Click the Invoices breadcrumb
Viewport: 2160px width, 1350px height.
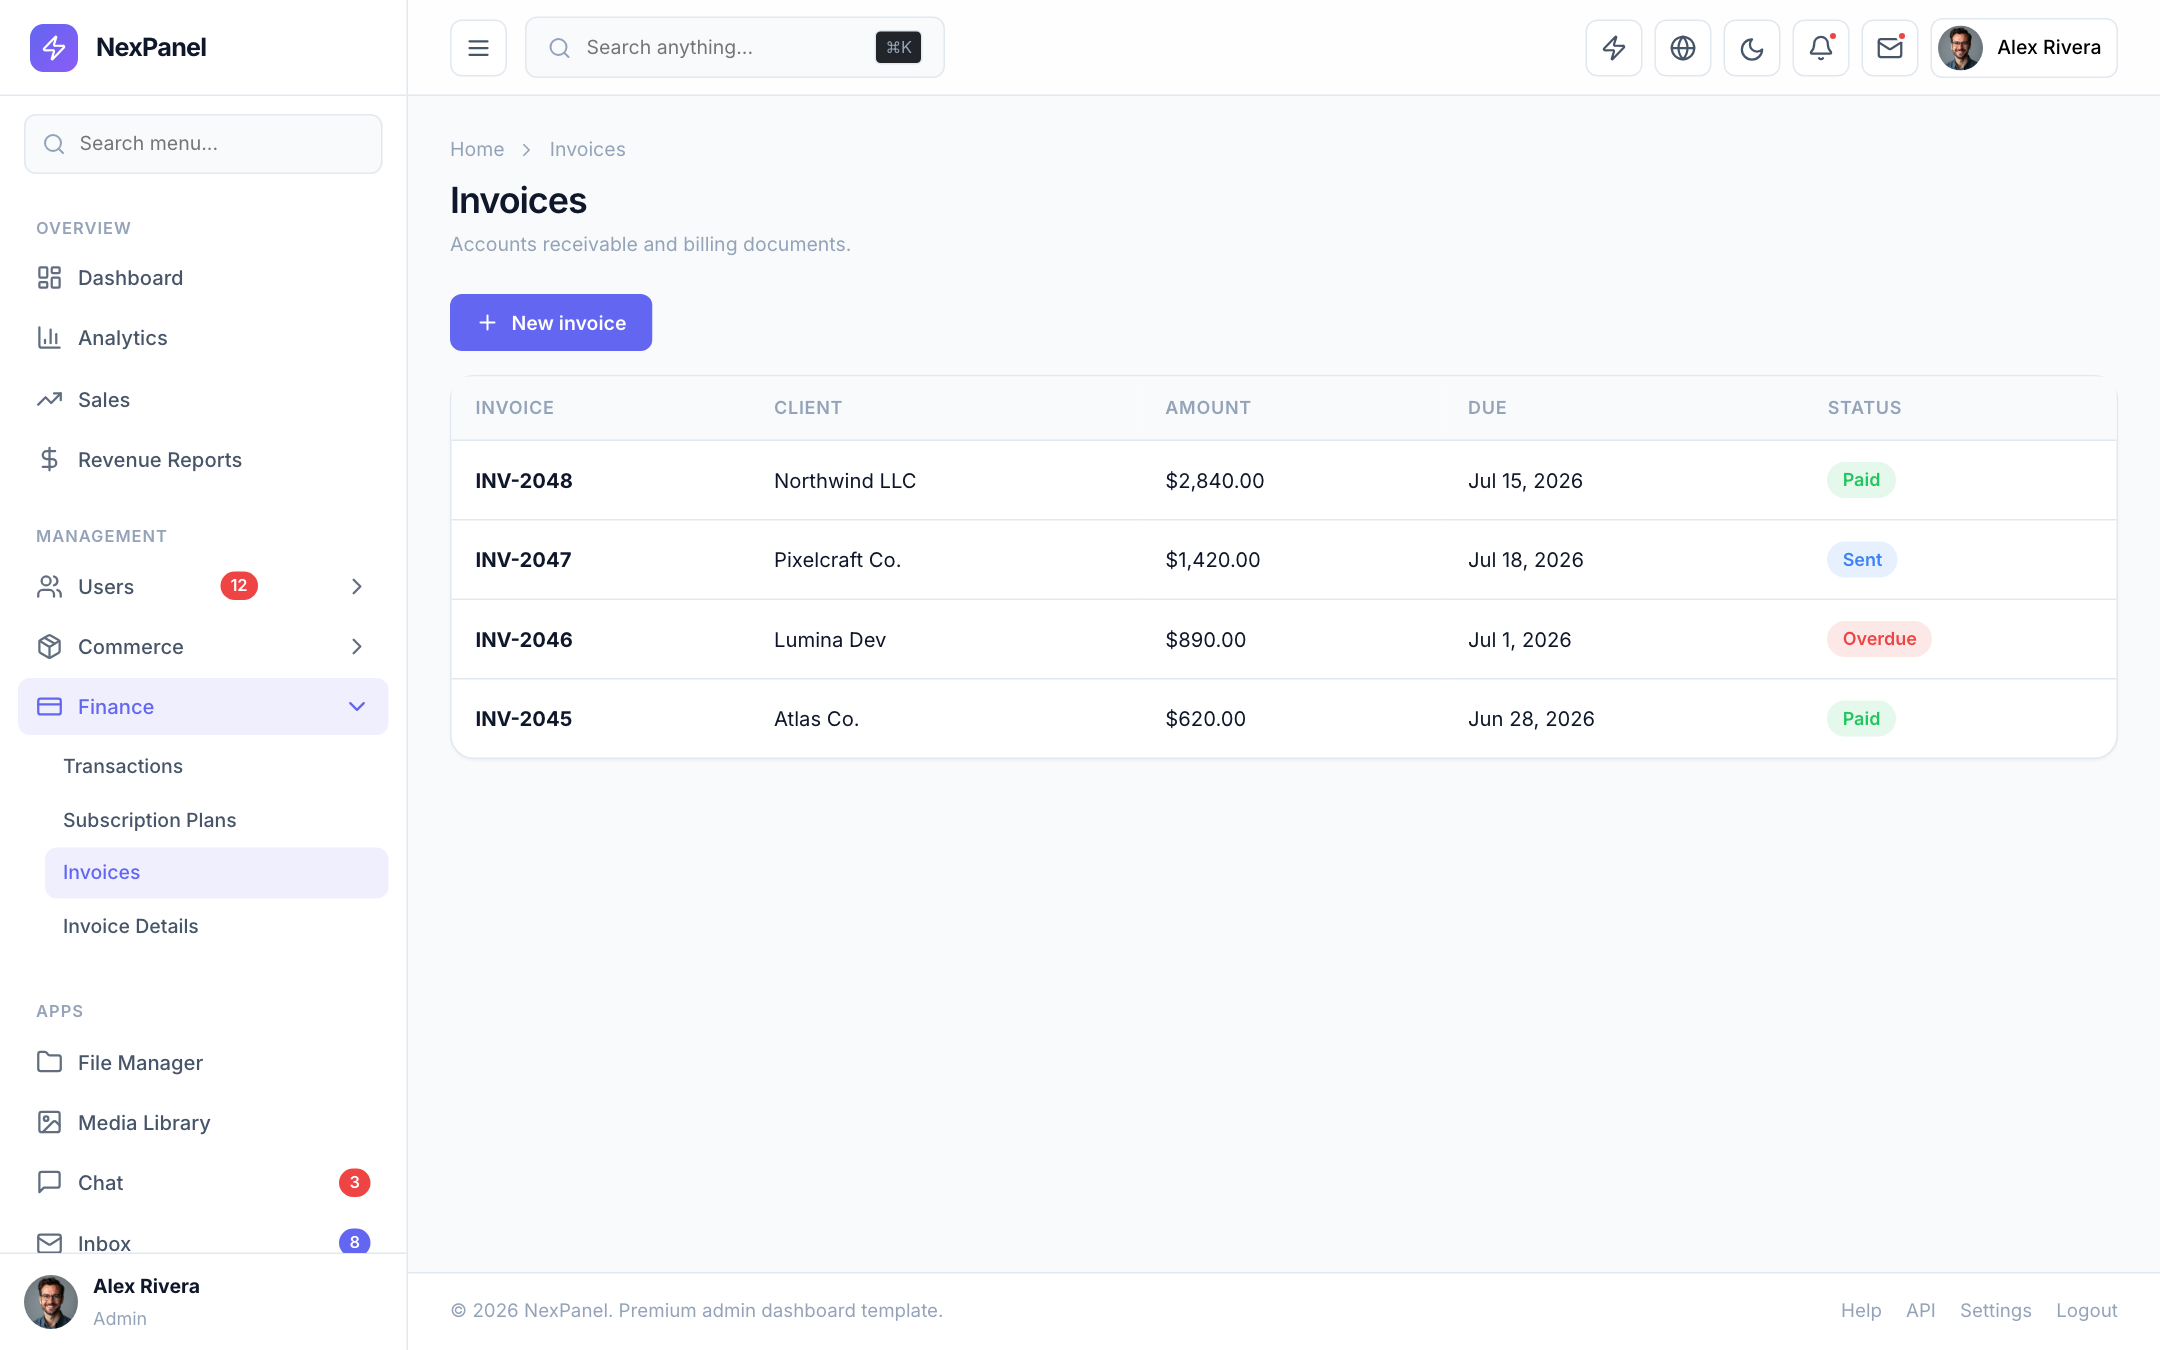[x=587, y=149]
